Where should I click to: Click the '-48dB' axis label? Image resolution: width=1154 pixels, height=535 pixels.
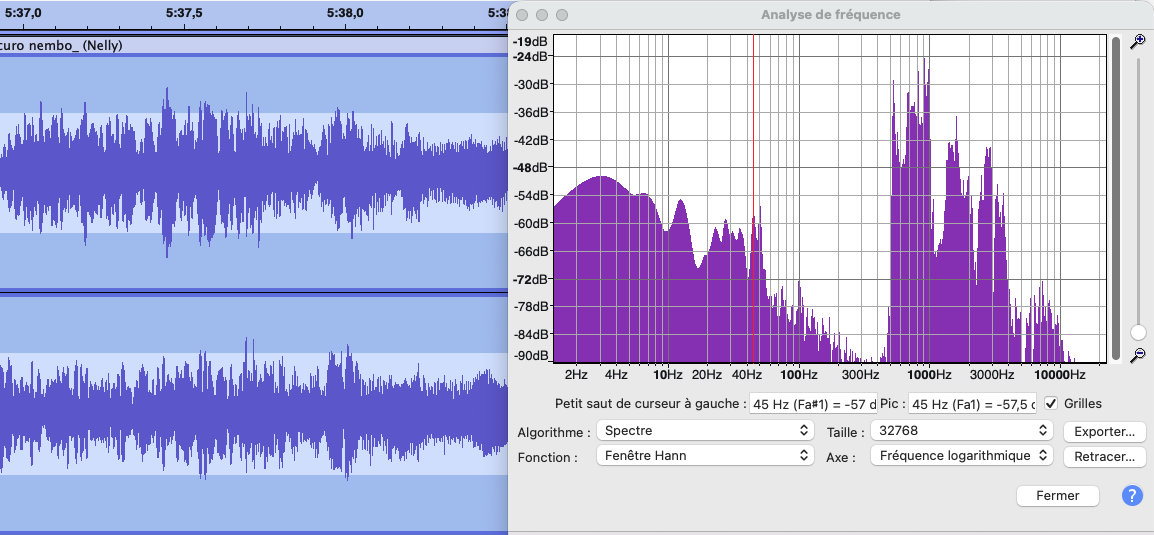[530, 168]
